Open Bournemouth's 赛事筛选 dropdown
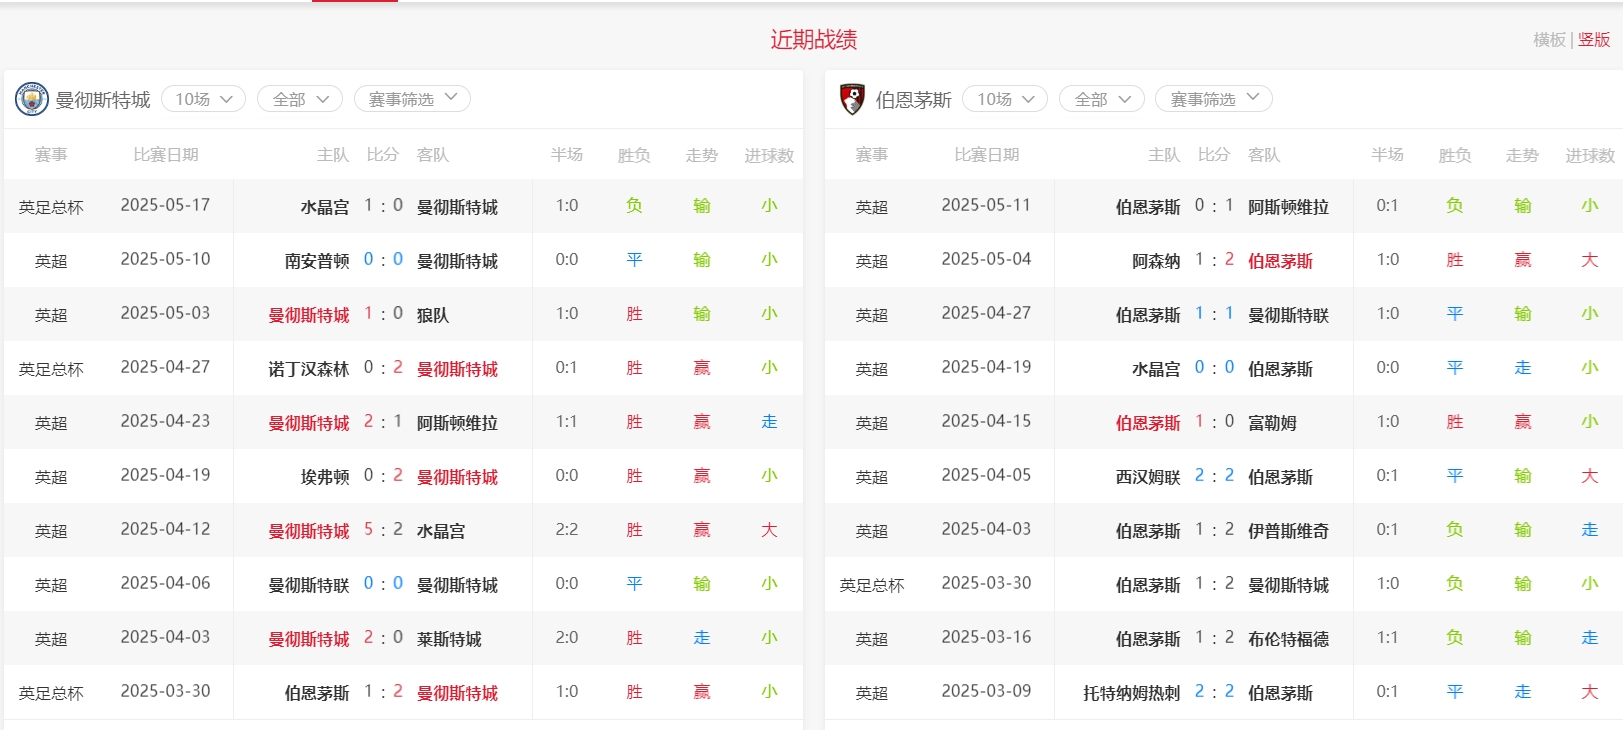 click(1213, 99)
